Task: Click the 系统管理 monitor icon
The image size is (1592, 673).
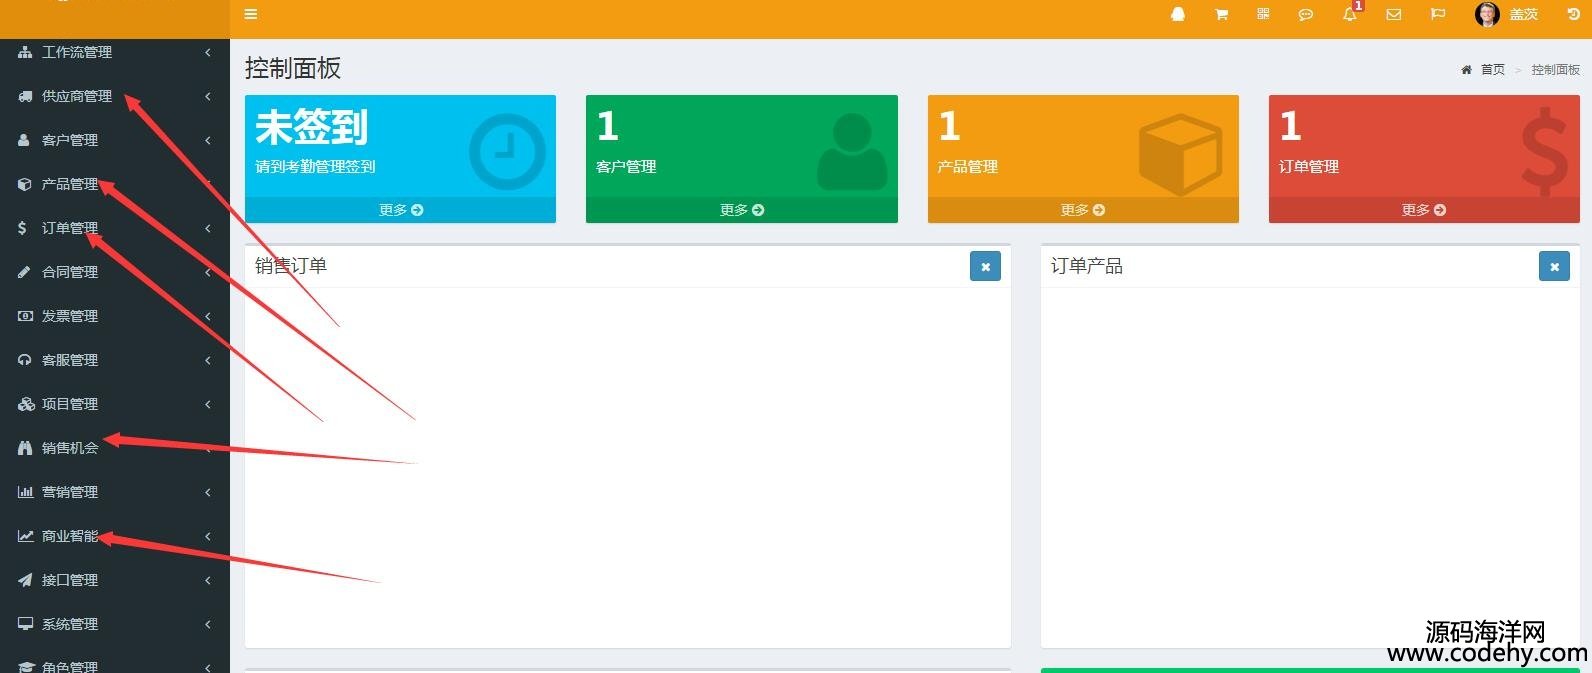Action: tap(25, 624)
